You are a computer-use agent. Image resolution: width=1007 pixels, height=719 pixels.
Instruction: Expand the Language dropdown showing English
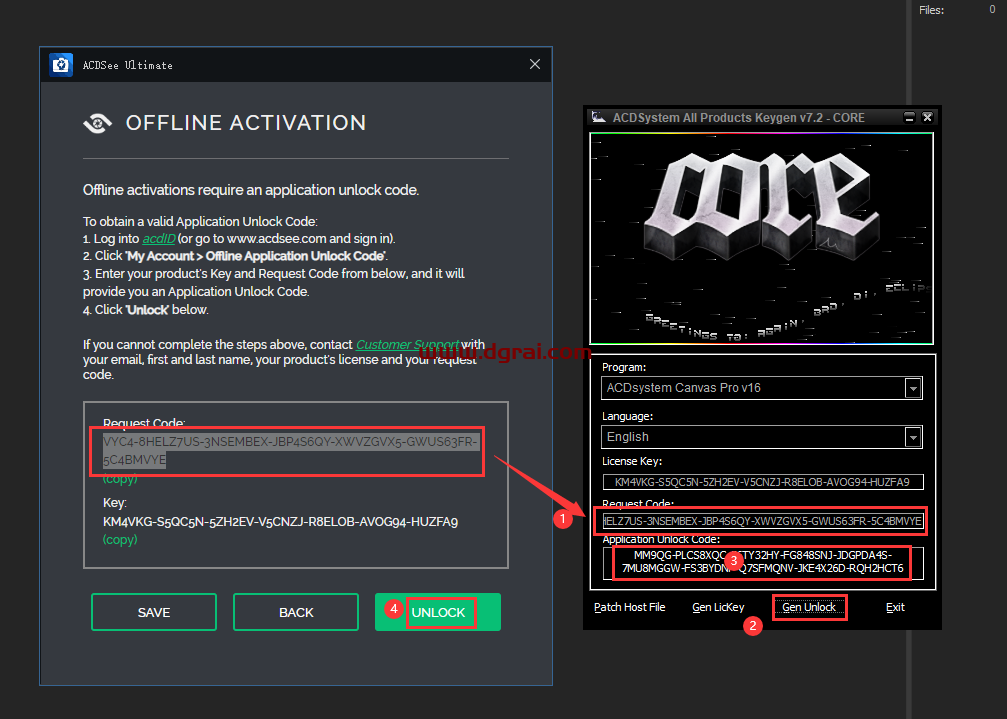click(x=912, y=437)
